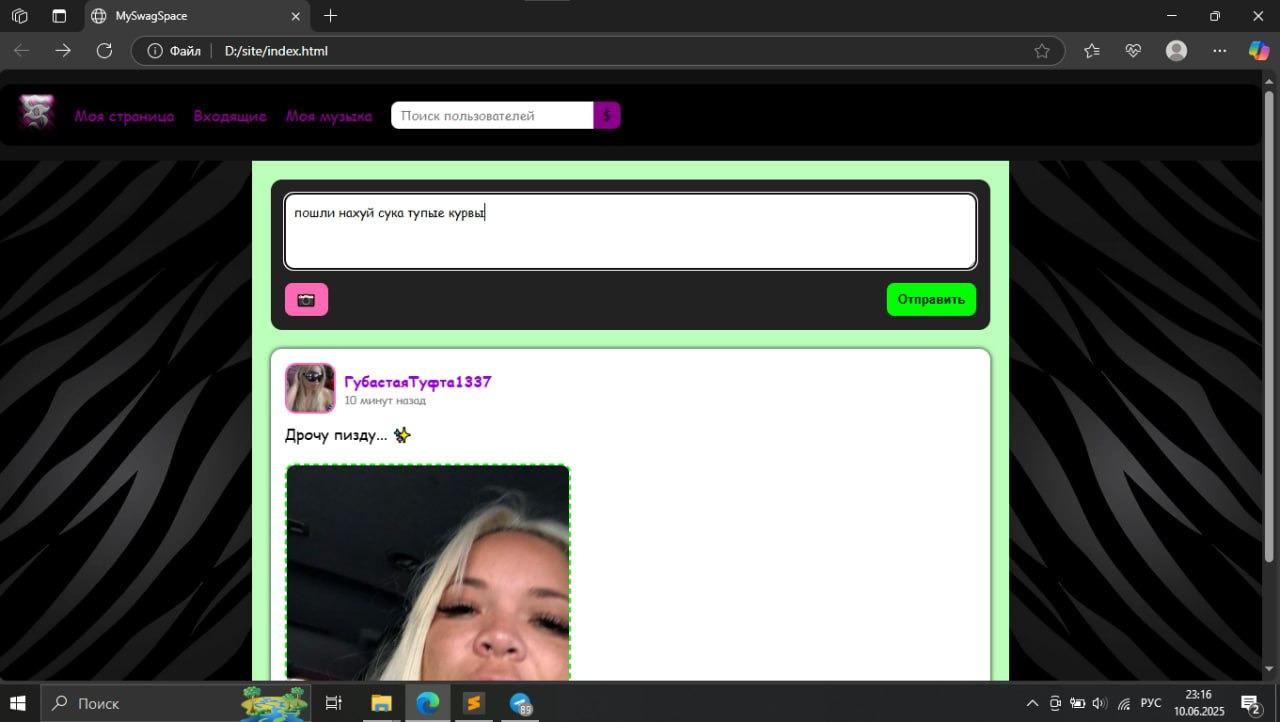This screenshot has width=1280, height=722.
Task: Open the Edge profile icon
Action: (1176, 51)
